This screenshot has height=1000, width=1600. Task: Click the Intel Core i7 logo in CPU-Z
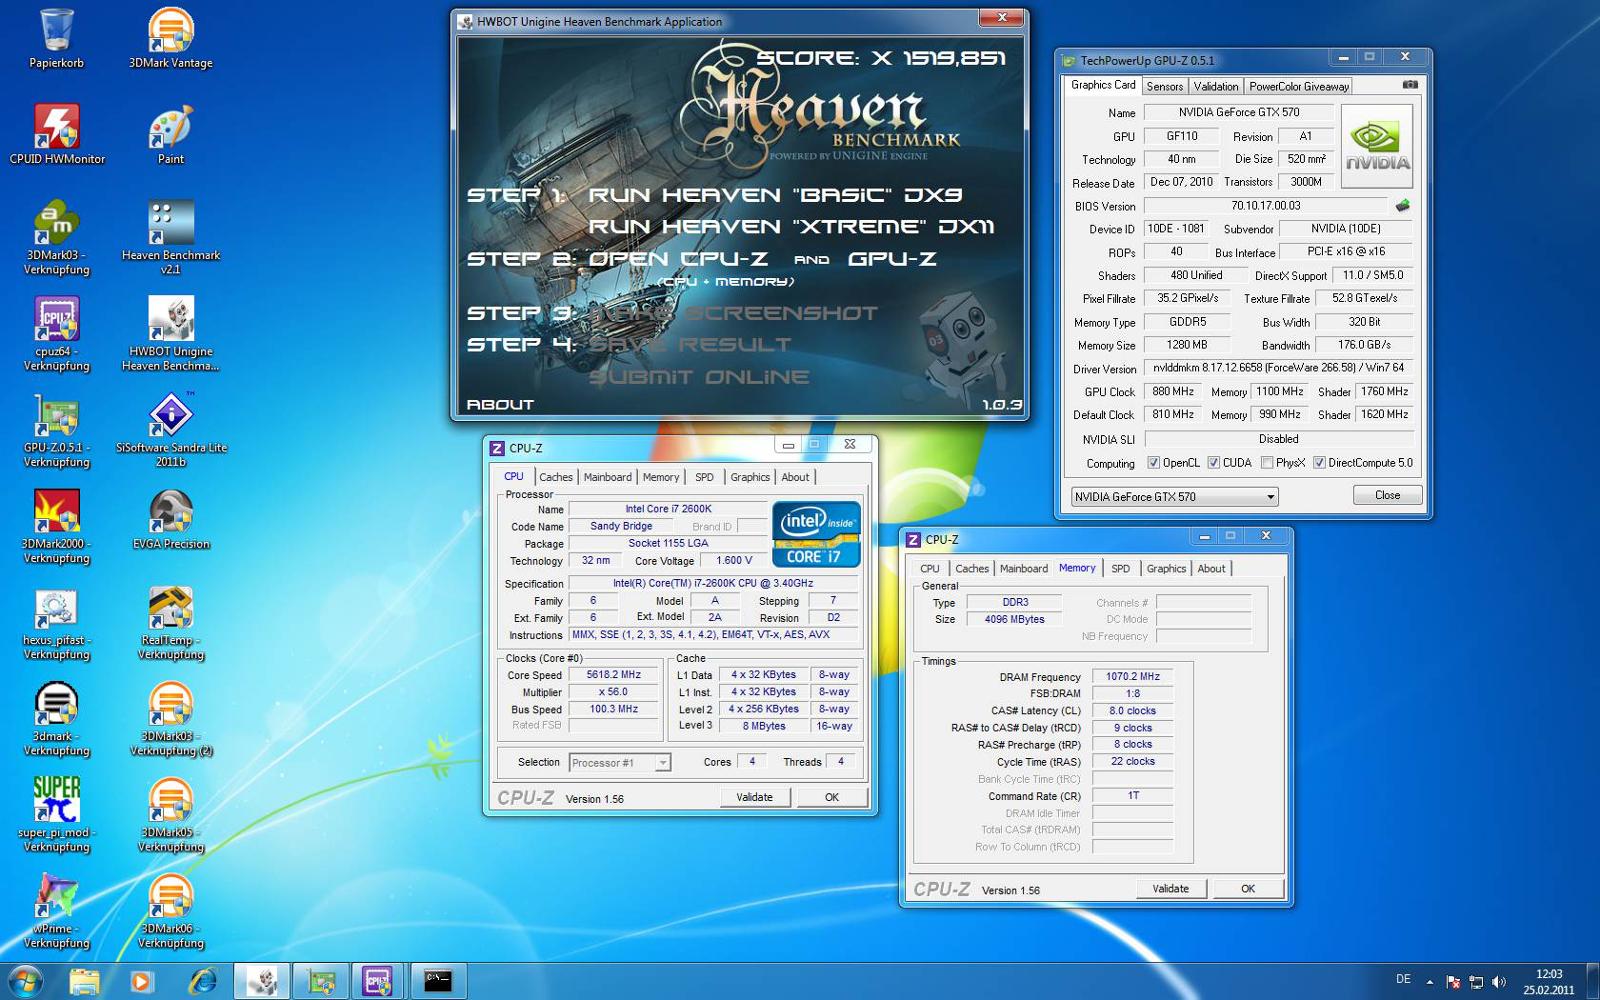[x=816, y=534]
